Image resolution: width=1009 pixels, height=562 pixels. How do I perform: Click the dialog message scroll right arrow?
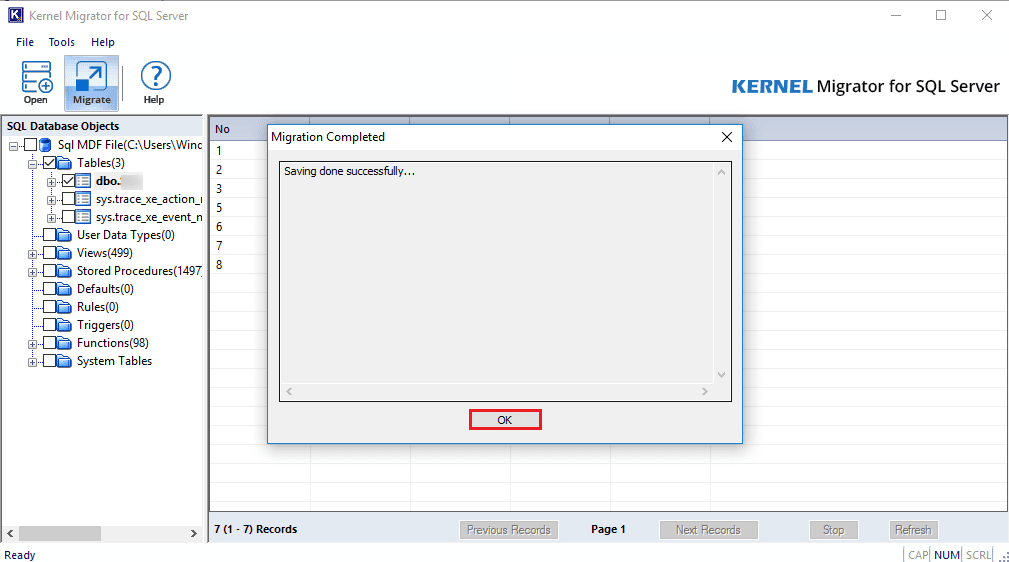tap(705, 391)
